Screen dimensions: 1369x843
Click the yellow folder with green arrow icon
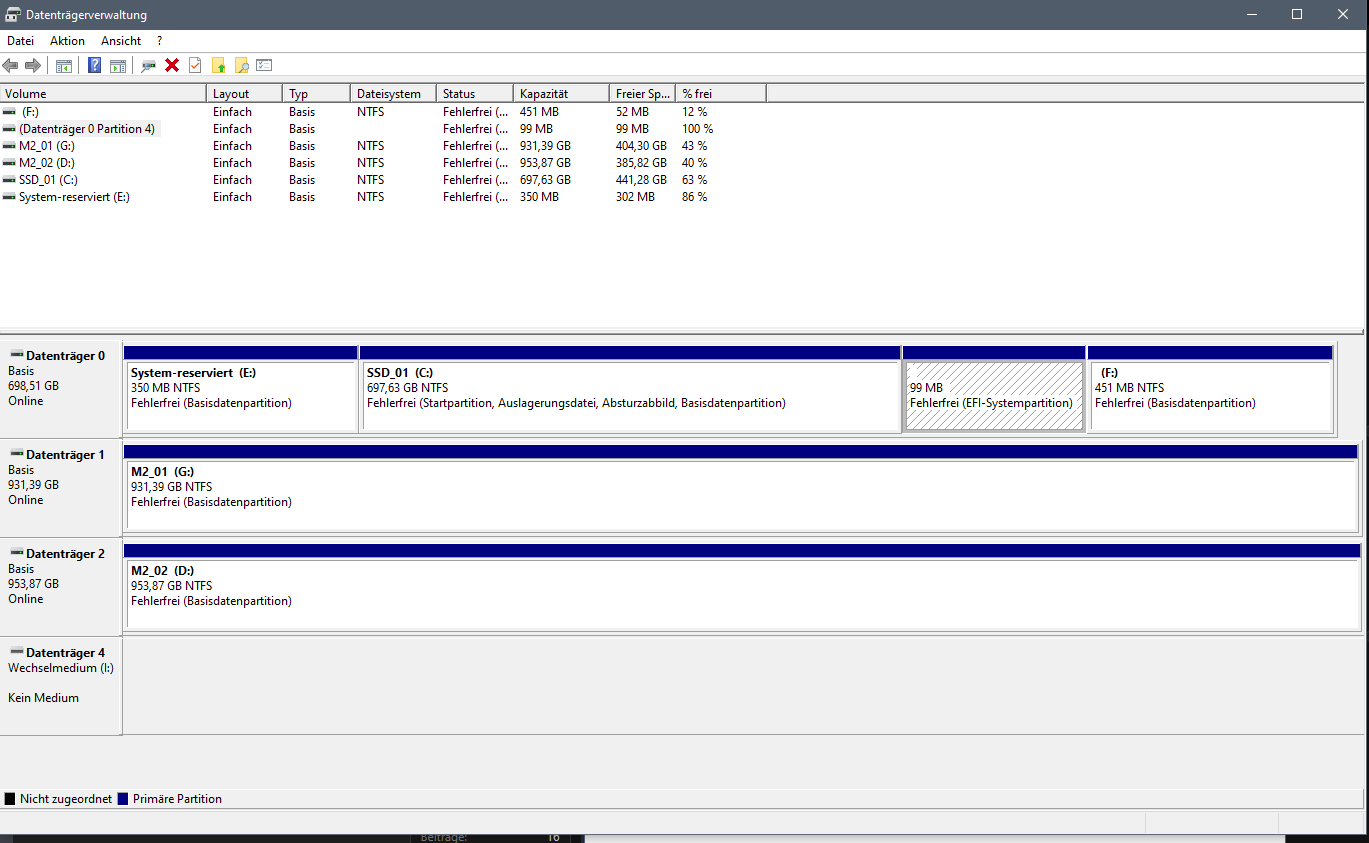[x=218, y=65]
